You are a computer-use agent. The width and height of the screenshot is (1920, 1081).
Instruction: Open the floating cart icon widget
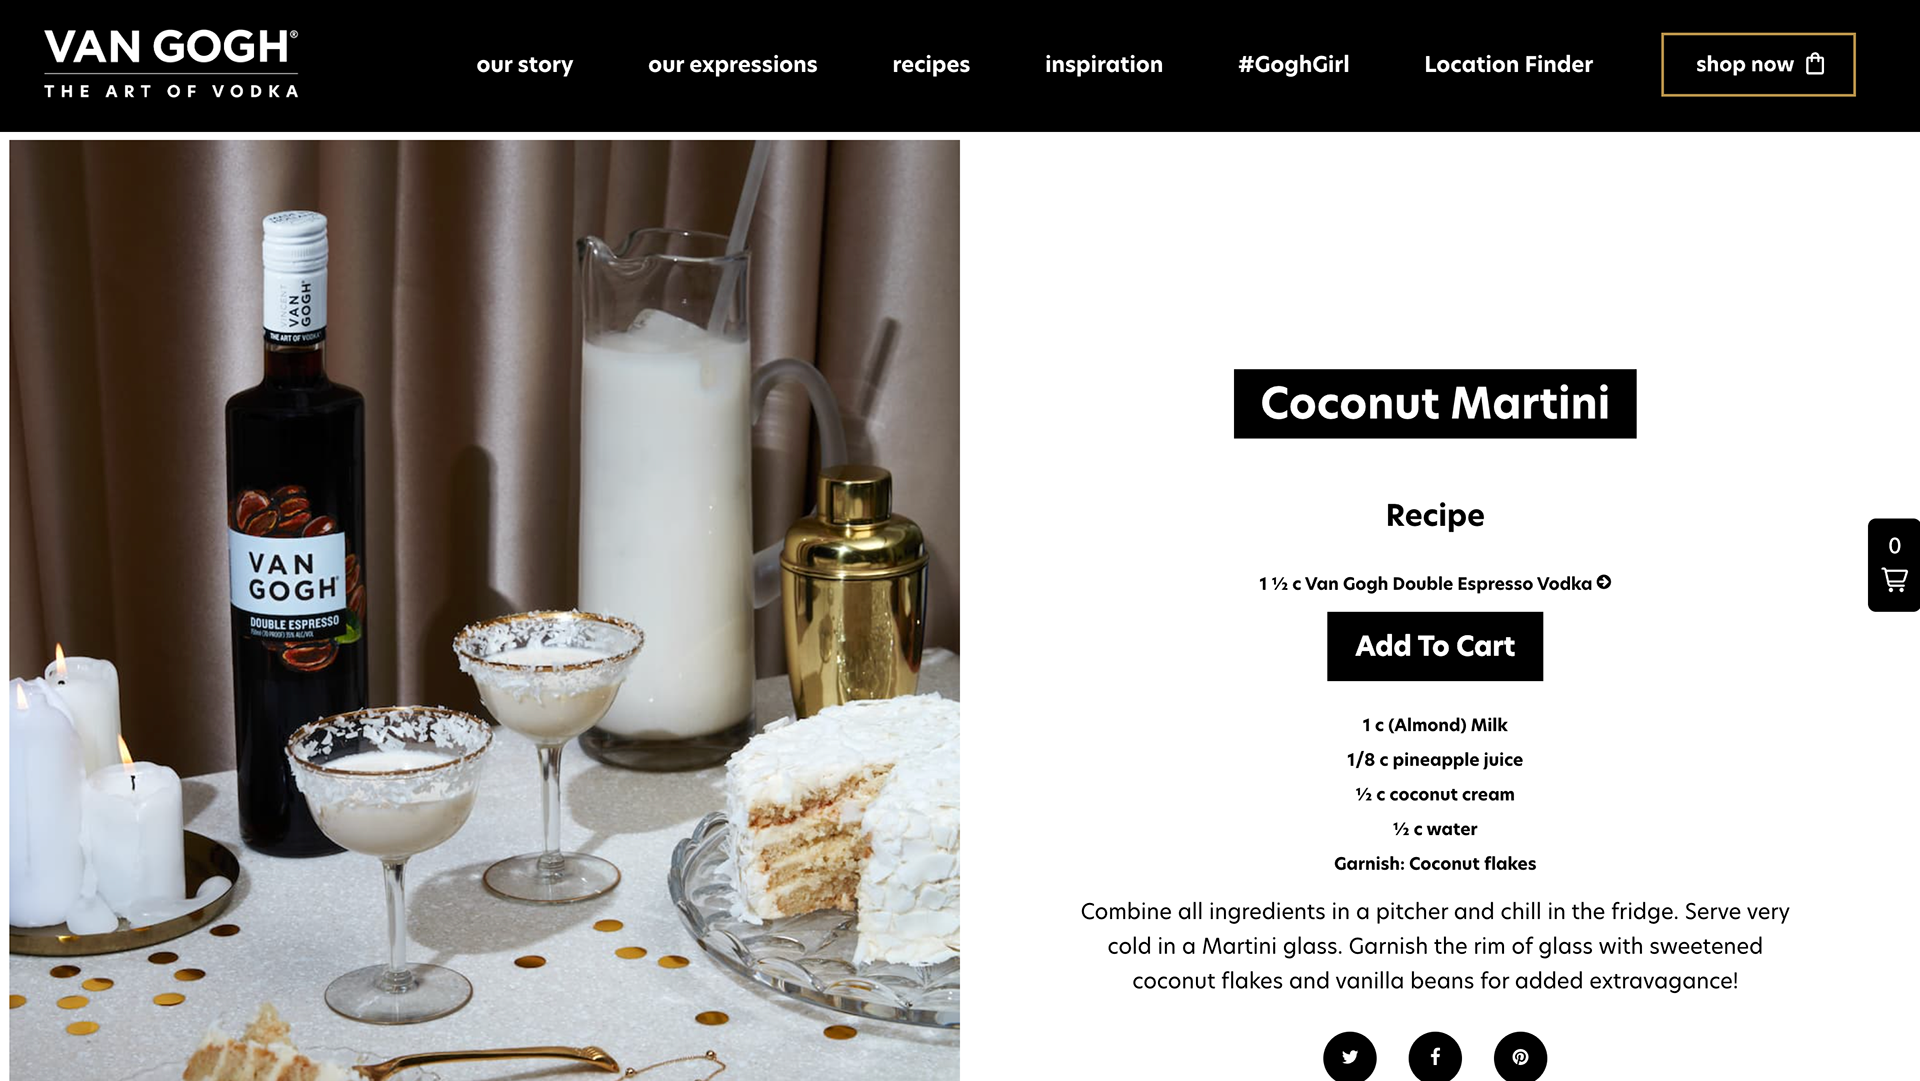(x=1894, y=565)
